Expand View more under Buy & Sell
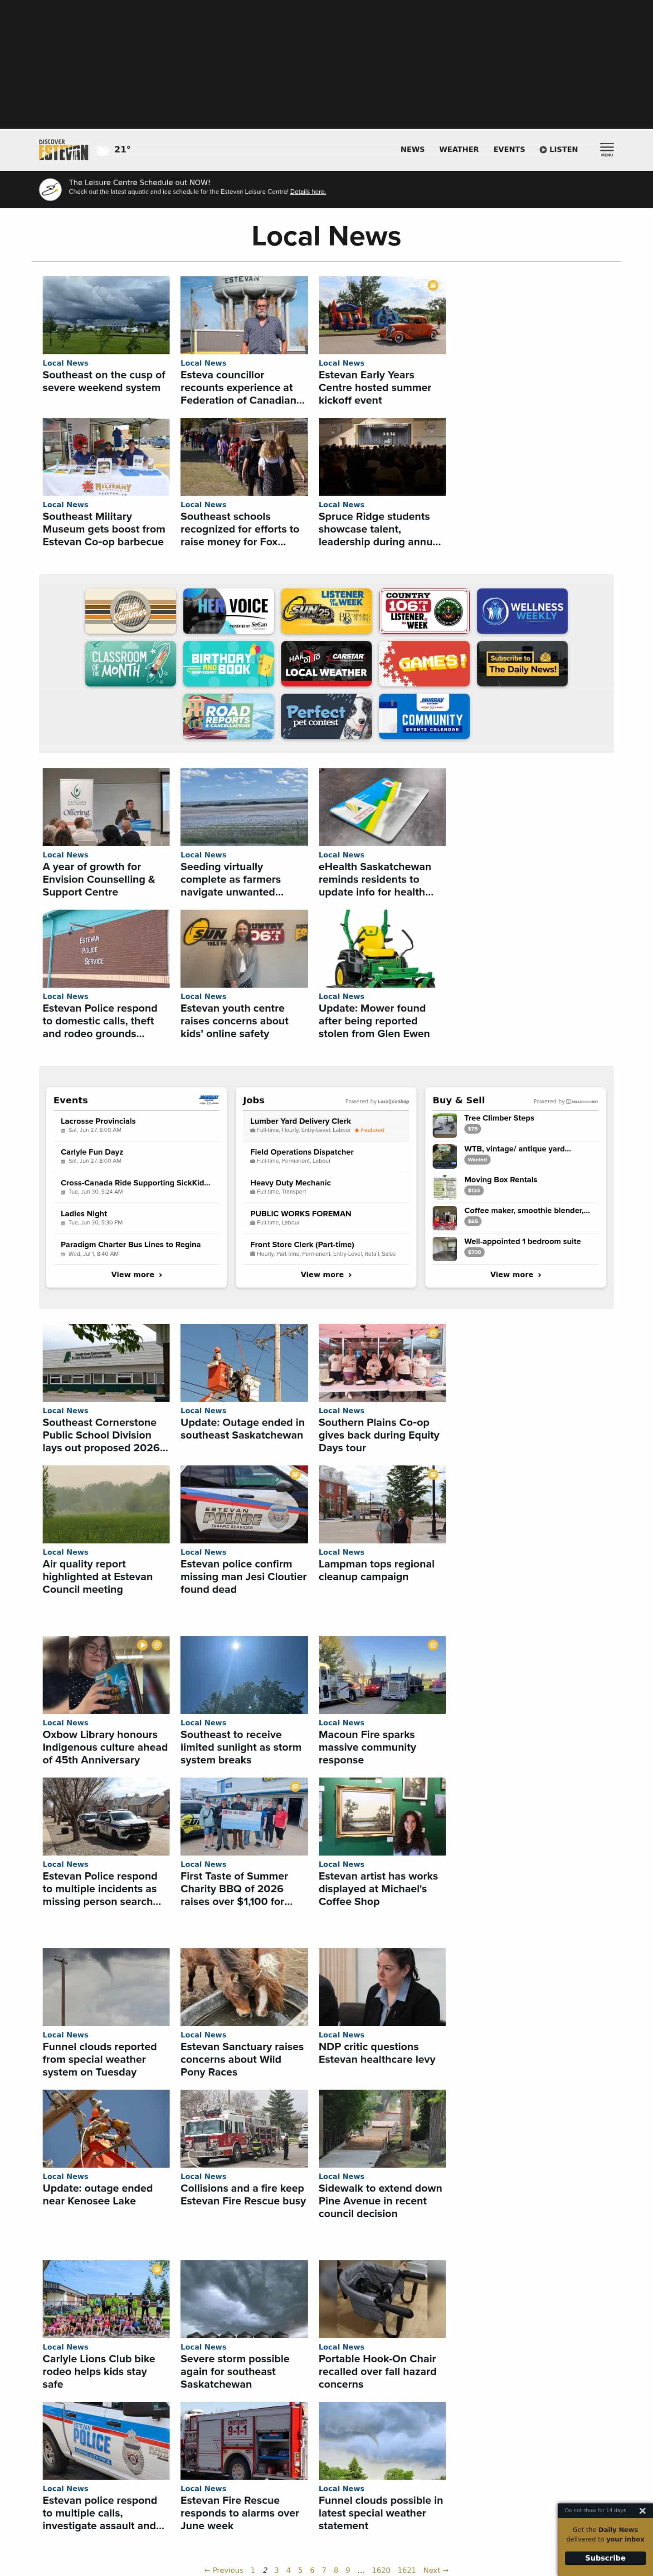The width and height of the screenshot is (653, 2576). (x=515, y=1274)
